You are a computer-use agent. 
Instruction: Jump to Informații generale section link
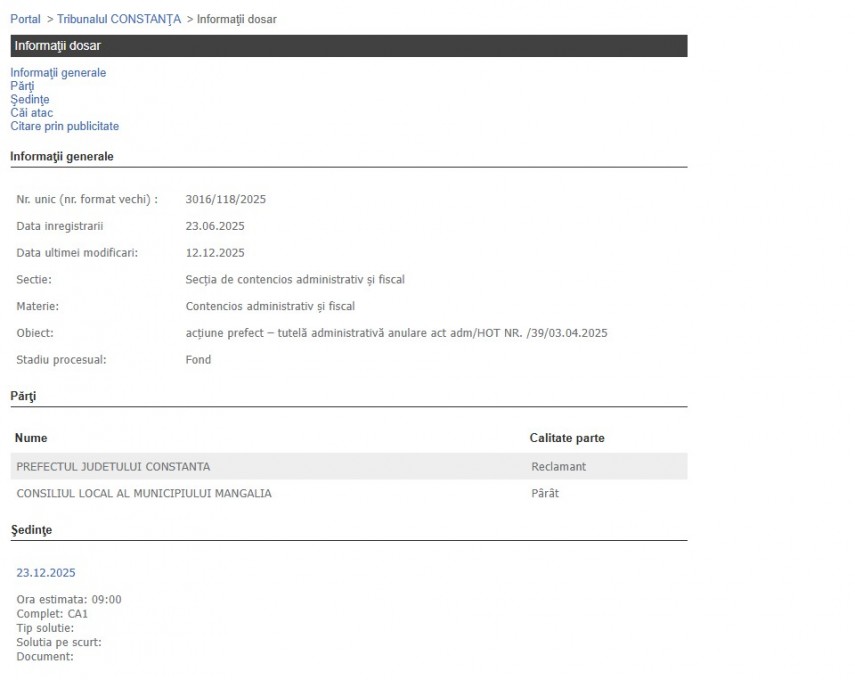(58, 73)
